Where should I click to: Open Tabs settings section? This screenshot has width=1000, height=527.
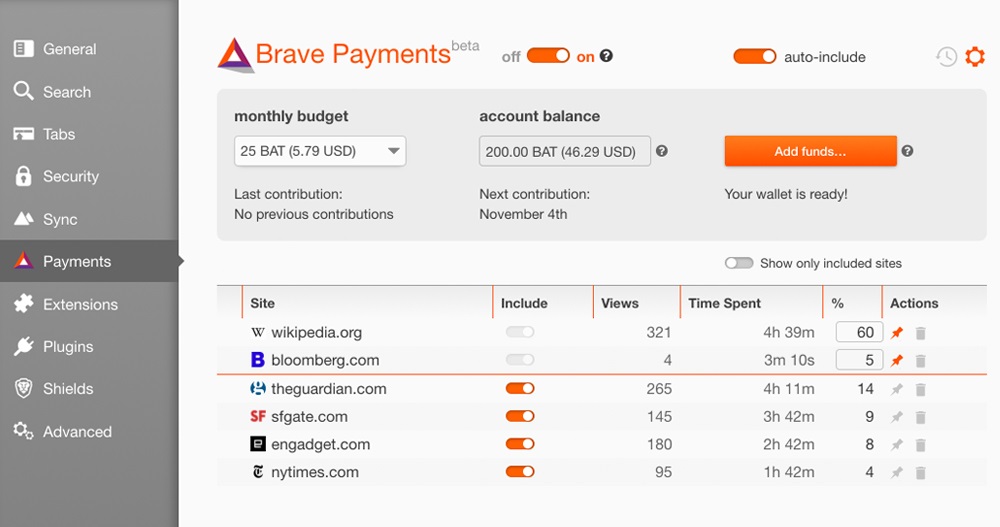click(89, 134)
